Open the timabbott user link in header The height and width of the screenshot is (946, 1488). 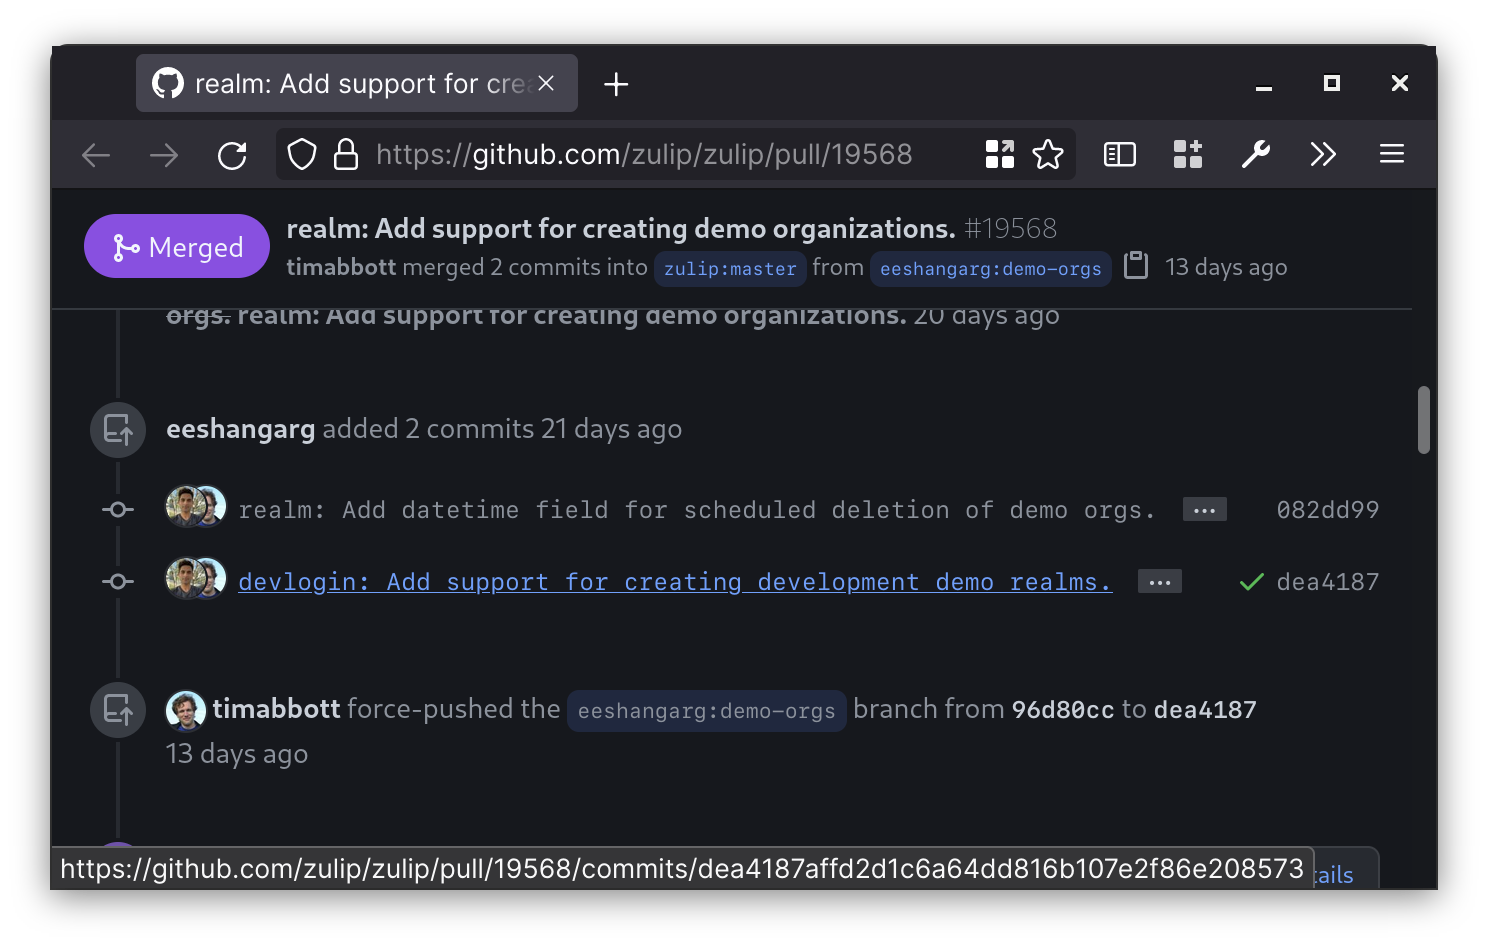(341, 267)
